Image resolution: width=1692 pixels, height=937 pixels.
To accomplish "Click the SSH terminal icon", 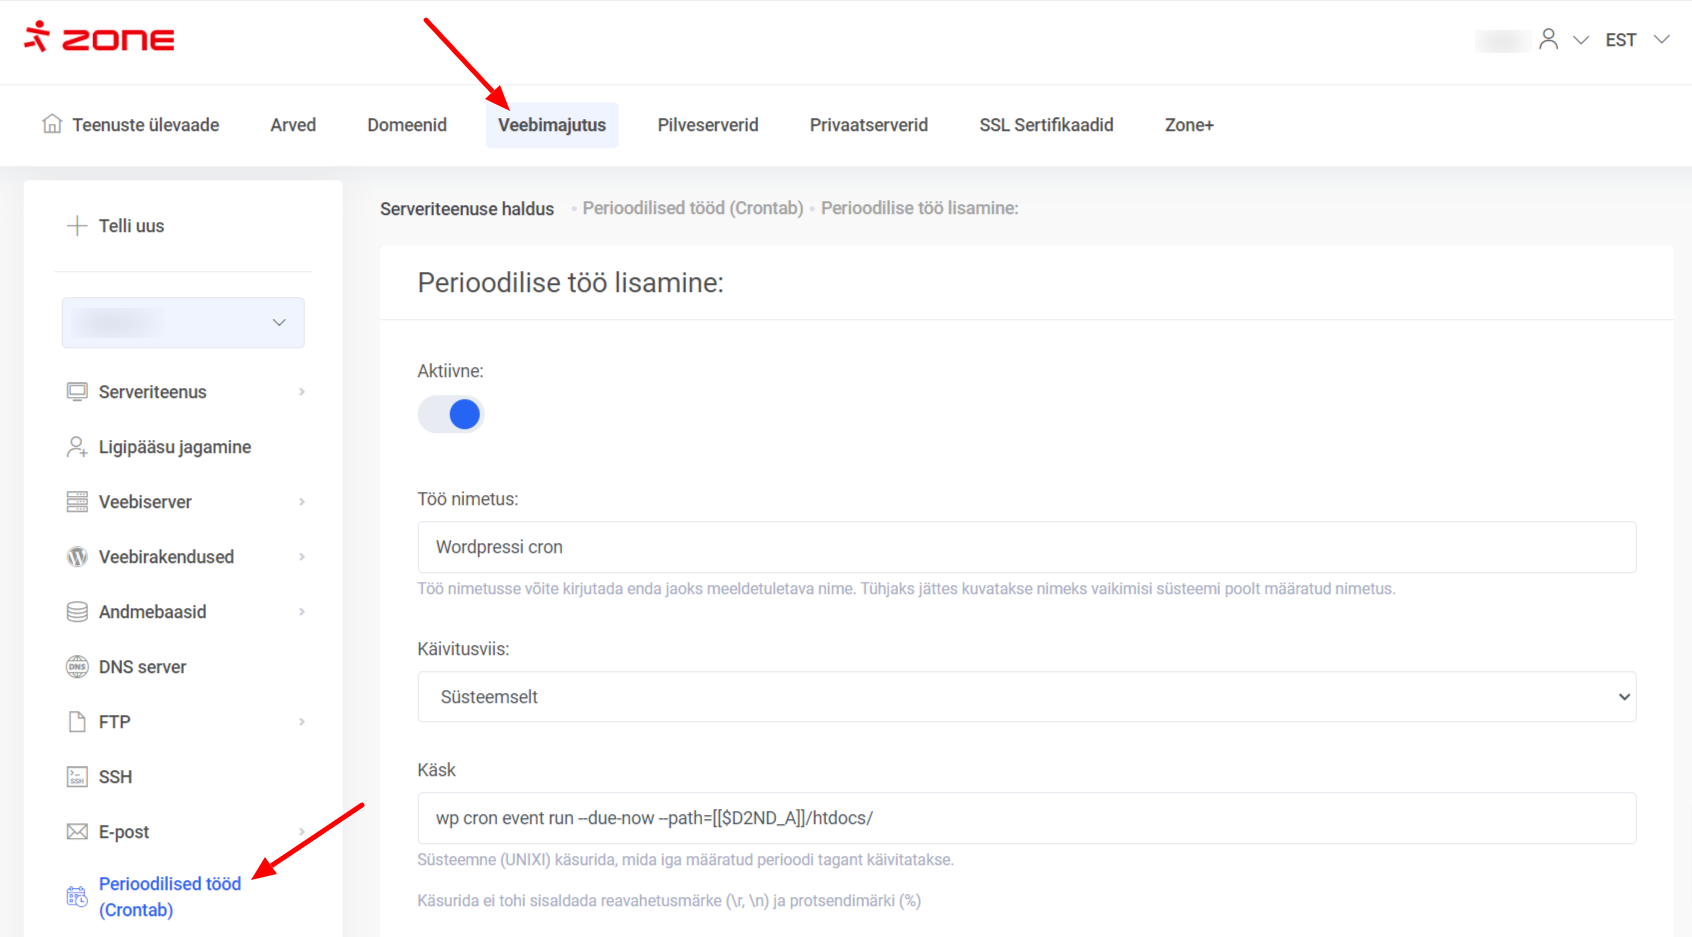I will coord(77,777).
